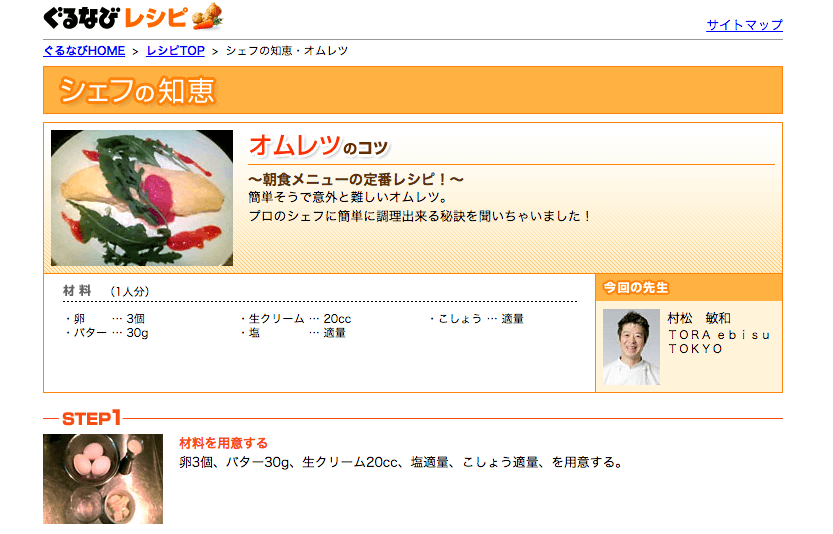The image size is (833, 534).
Task: Click the TORA ebisu TOKYO restaurant text
Action: [x=719, y=342]
